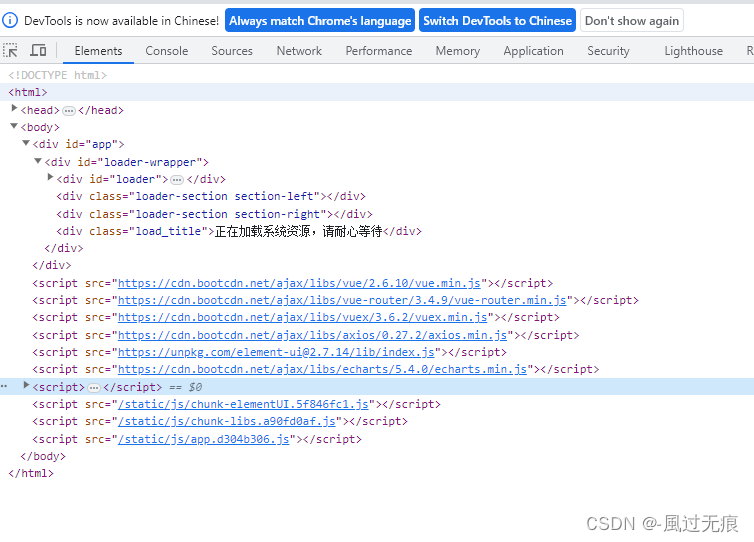754x542 pixels.
Task: Select the load_title div row
Action: (x=239, y=231)
